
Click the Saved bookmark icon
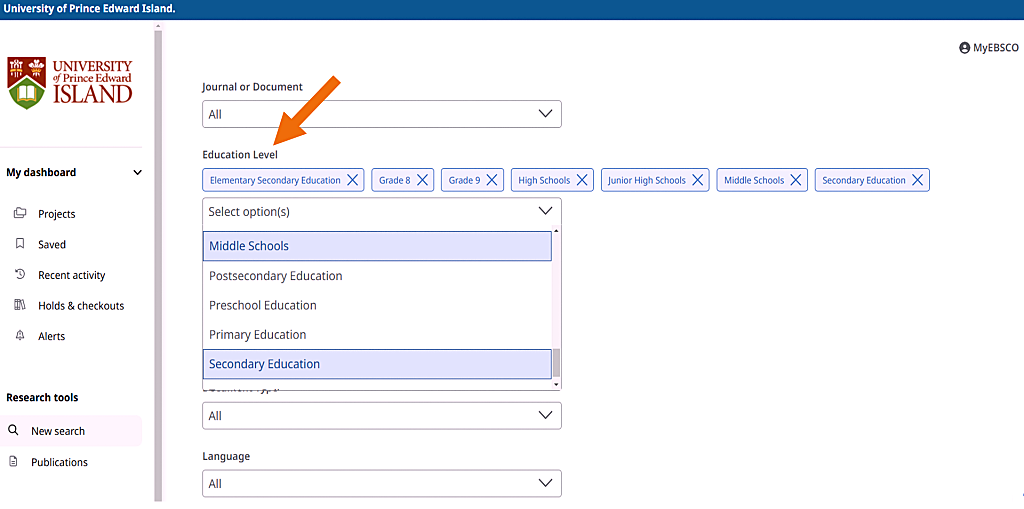(x=20, y=244)
